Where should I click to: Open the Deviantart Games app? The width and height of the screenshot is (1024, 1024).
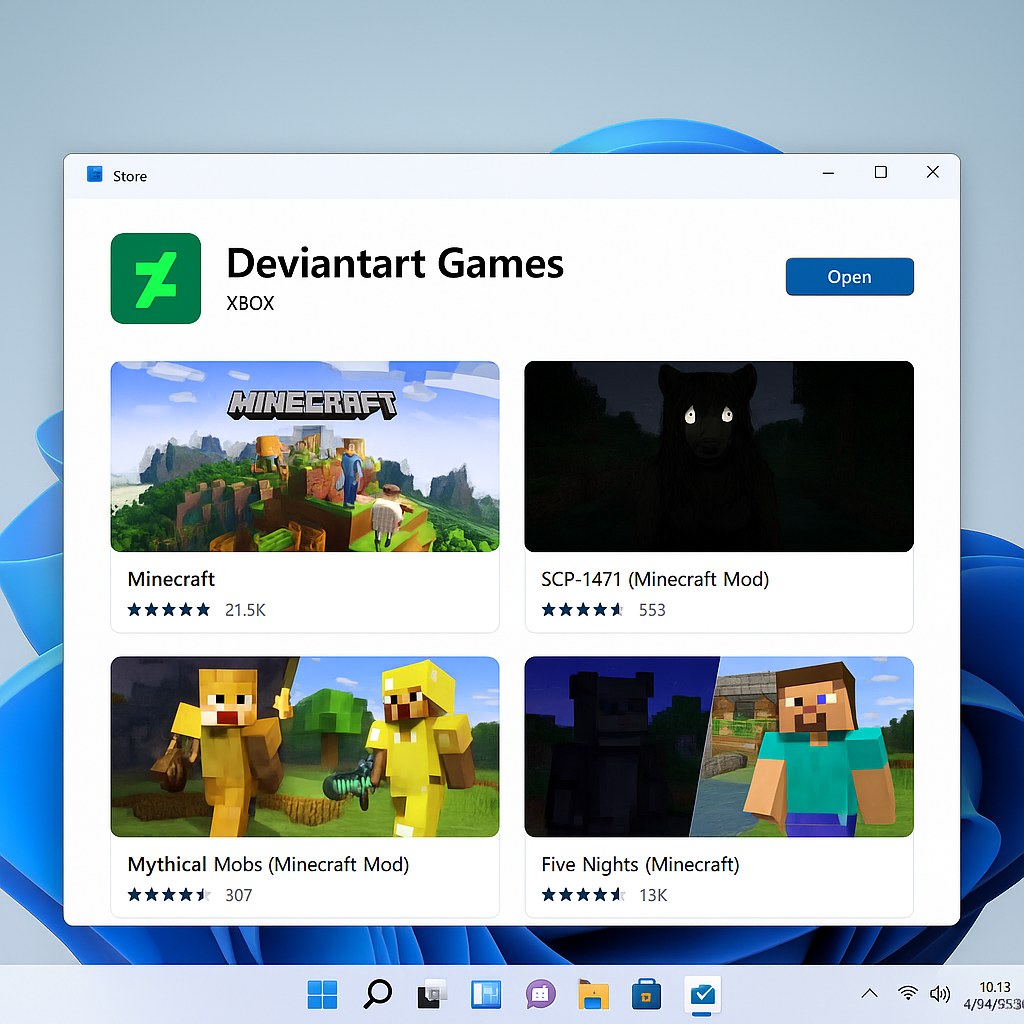click(849, 276)
